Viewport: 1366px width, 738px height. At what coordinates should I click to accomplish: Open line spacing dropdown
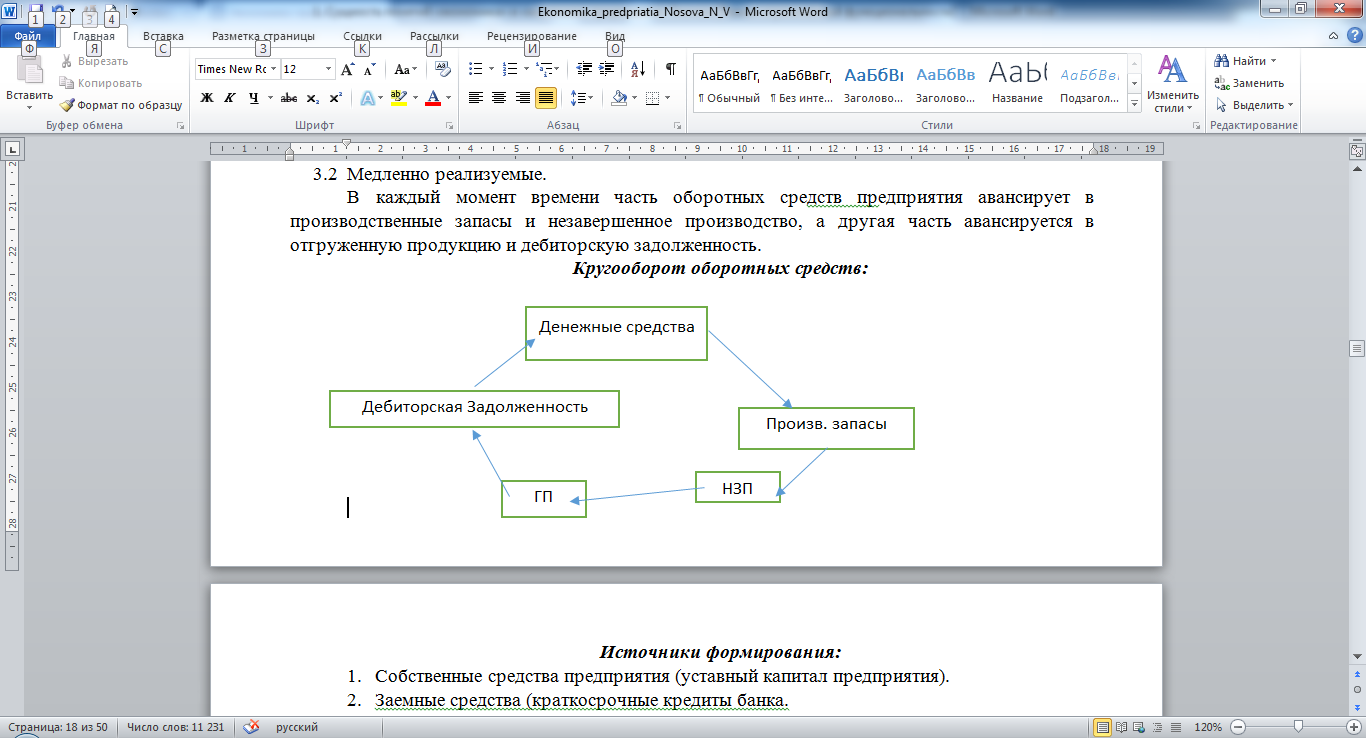tap(581, 97)
